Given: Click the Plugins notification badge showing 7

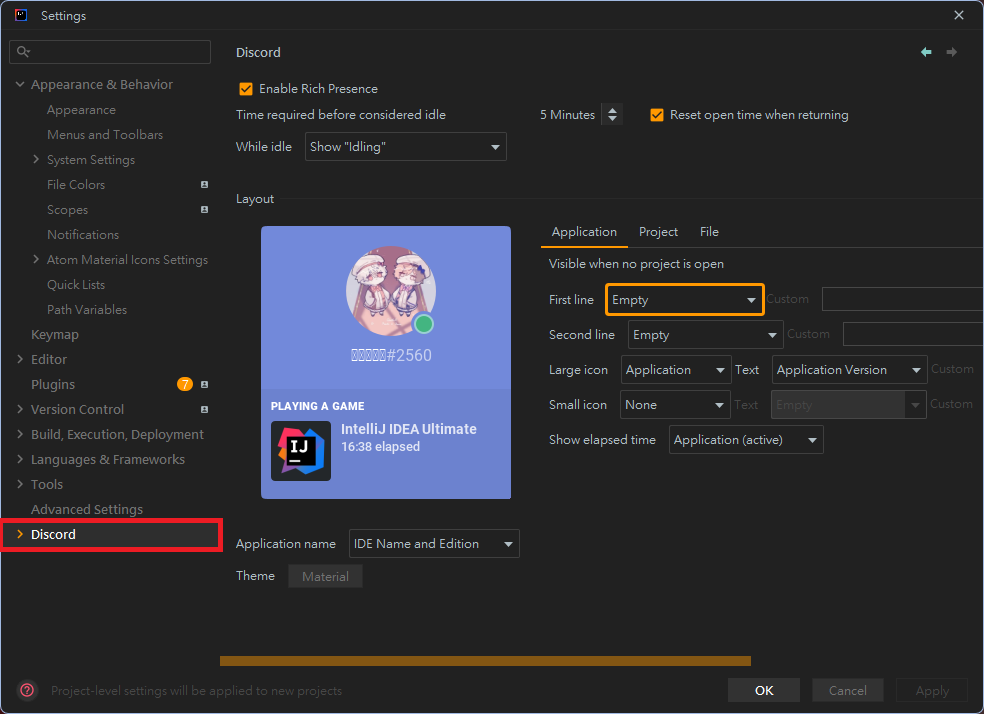Looking at the screenshot, I should coord(185,384).
